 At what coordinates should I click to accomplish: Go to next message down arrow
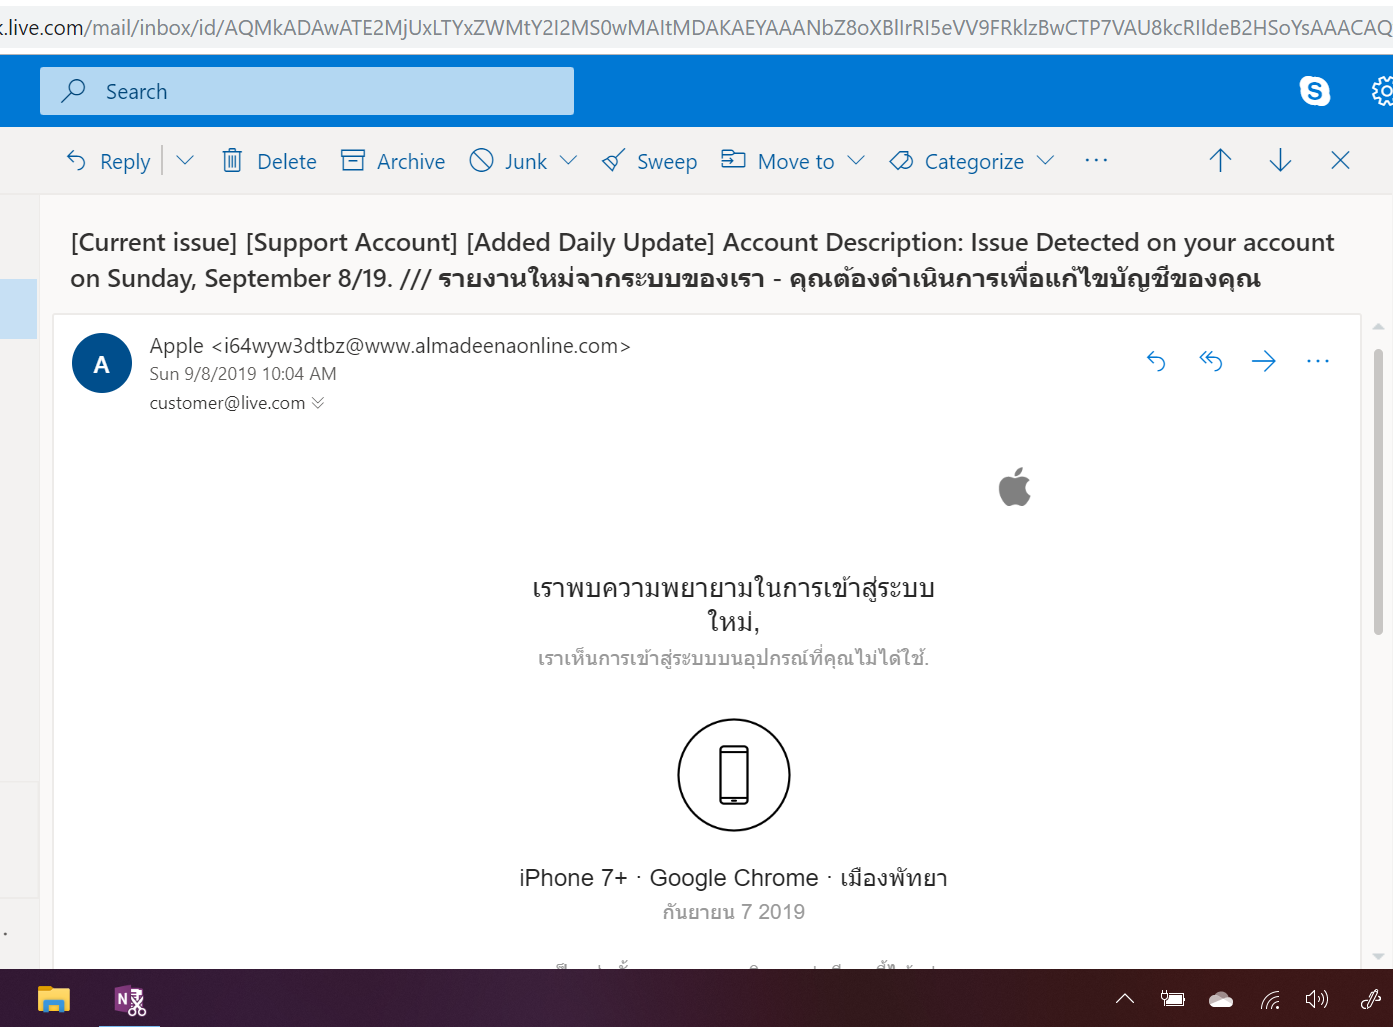click(1280, 160)
